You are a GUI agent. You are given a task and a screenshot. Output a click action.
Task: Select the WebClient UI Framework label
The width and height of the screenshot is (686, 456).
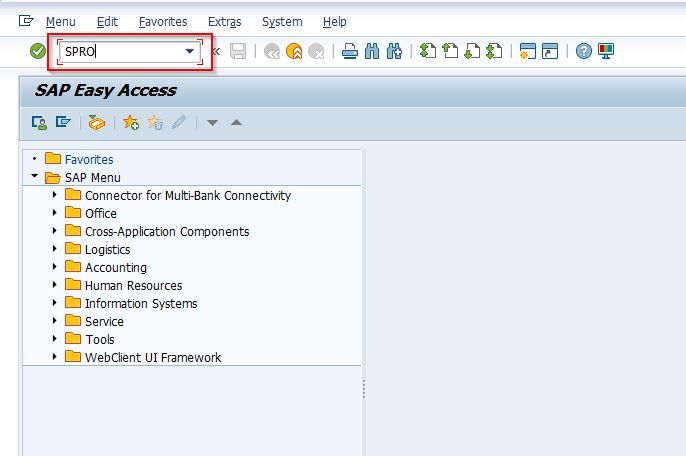point(153,357)
